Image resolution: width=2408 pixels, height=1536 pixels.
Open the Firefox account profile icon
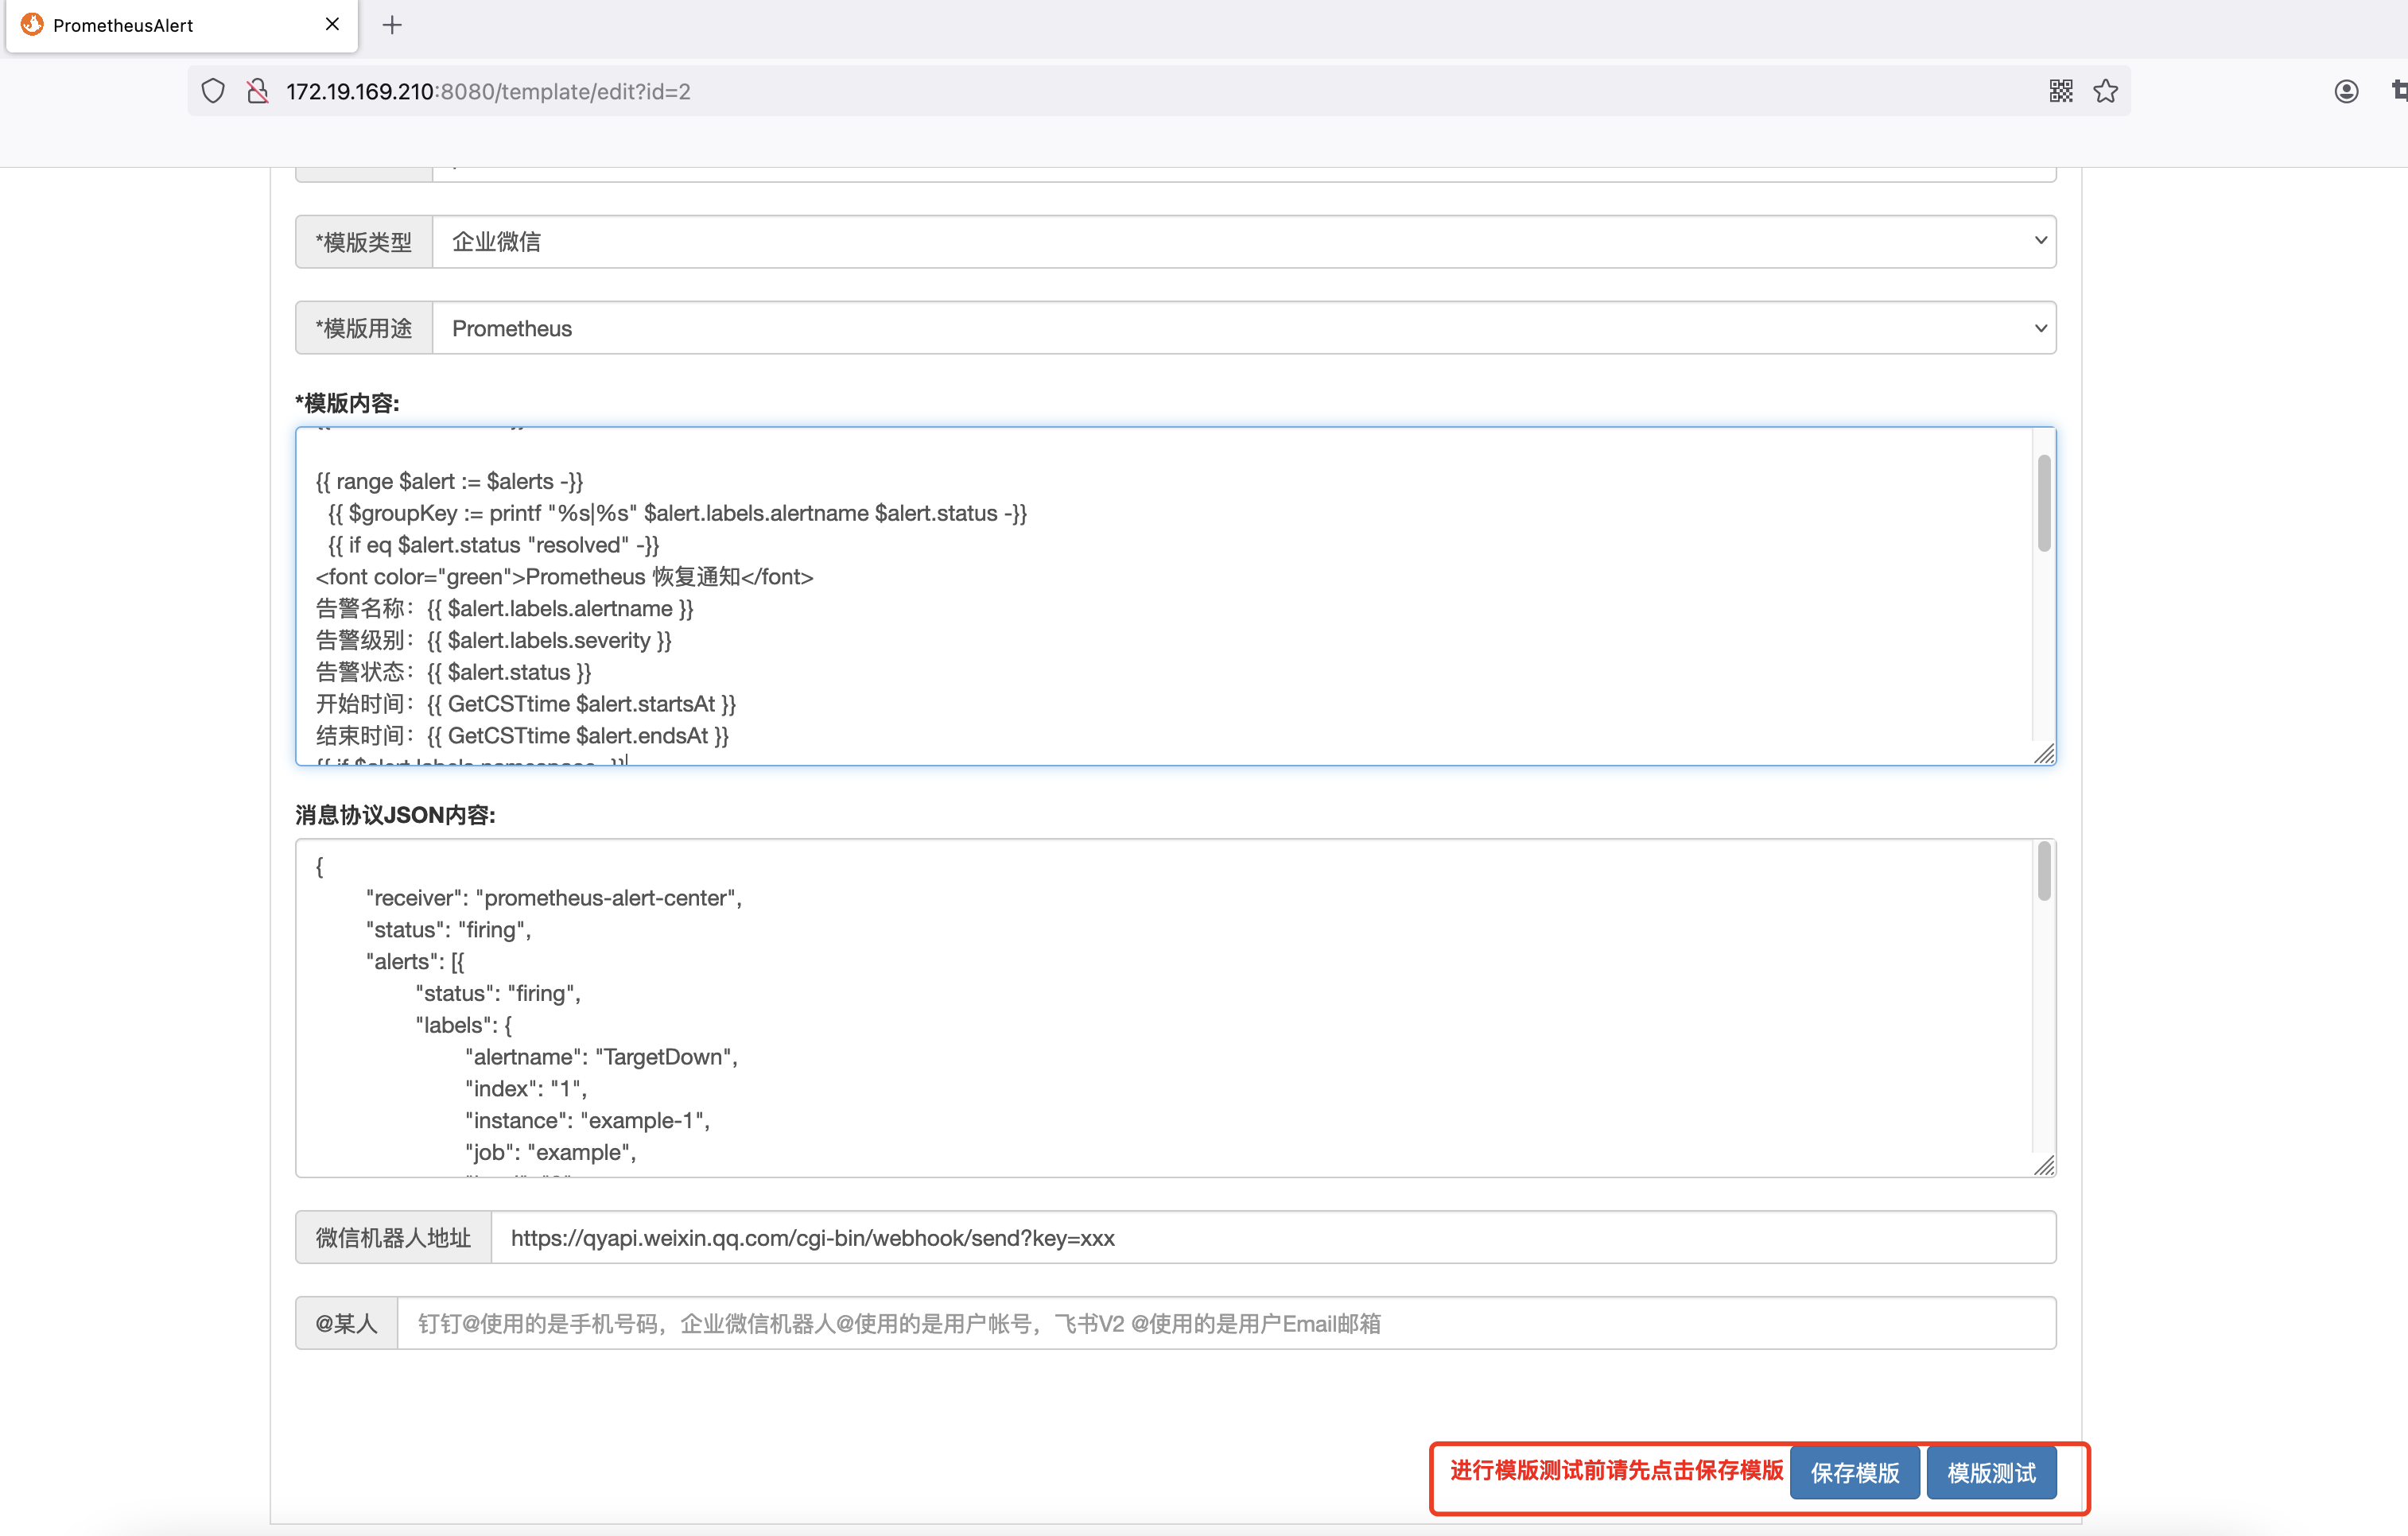pos(2346,91)
